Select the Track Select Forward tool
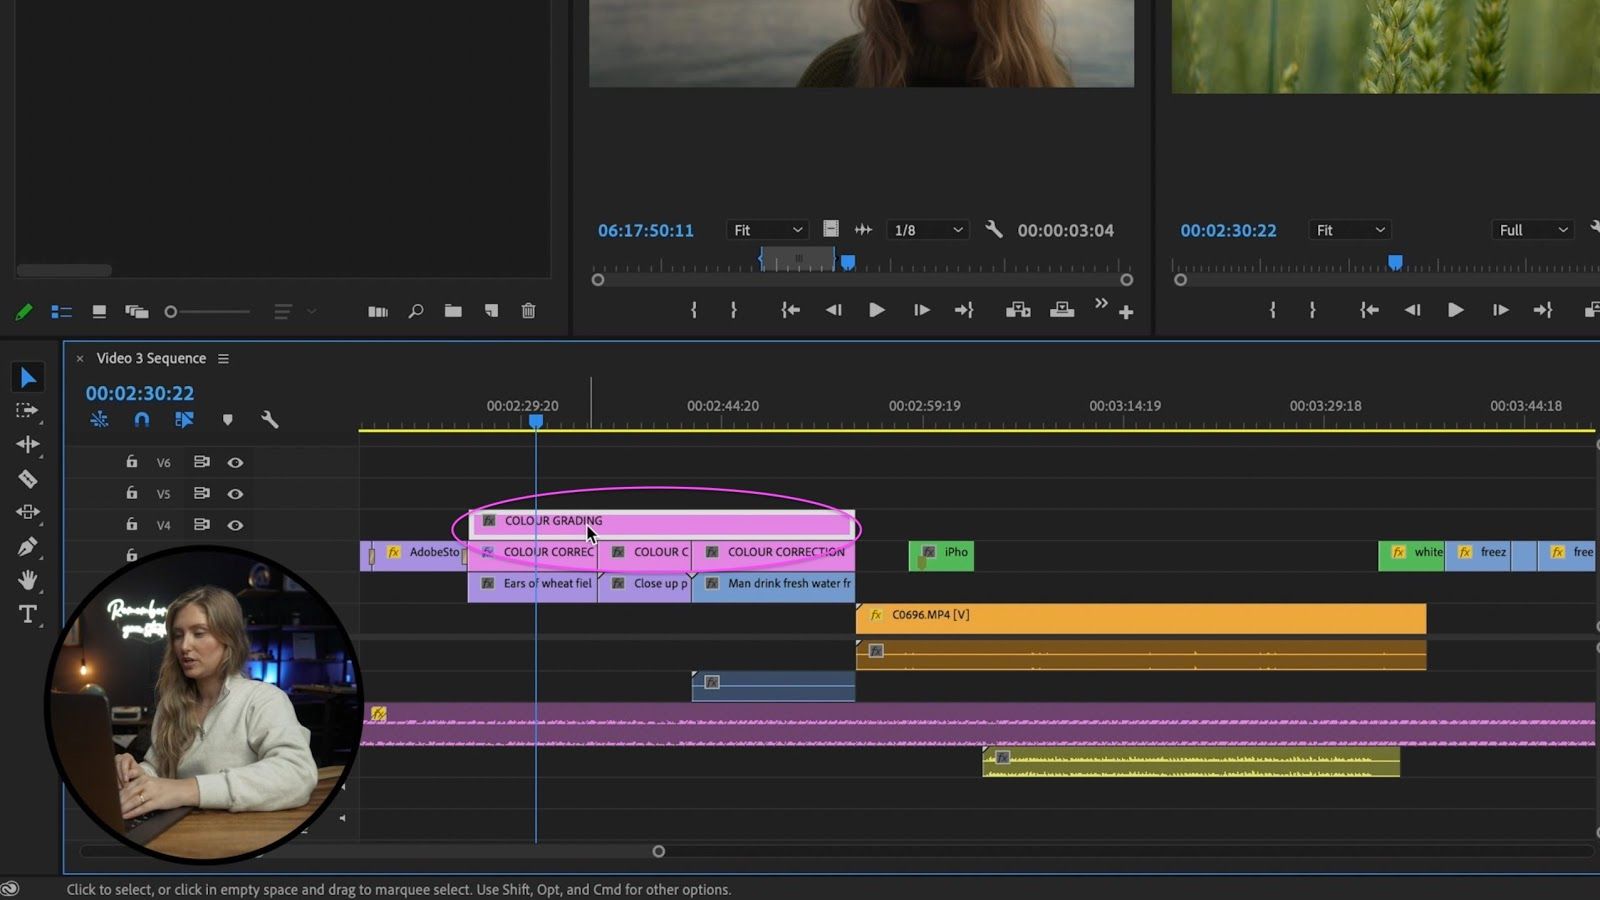Screen dimensions: 1600x900 (x=27, y=411)
